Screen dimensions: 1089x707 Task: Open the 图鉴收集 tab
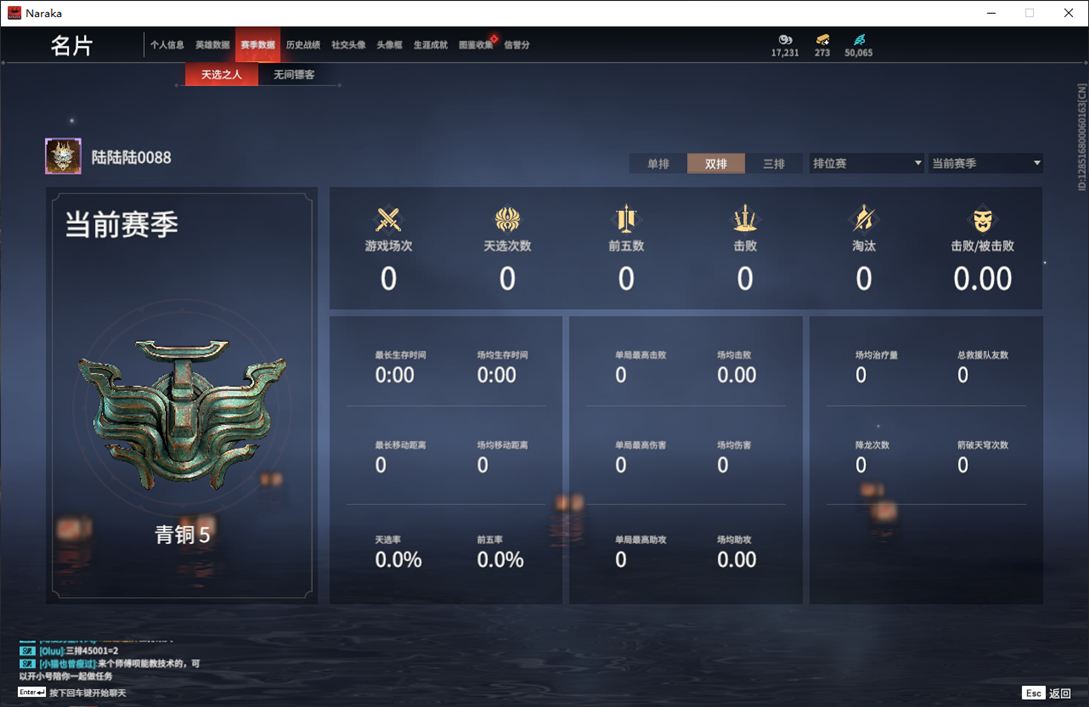(476, 45)
